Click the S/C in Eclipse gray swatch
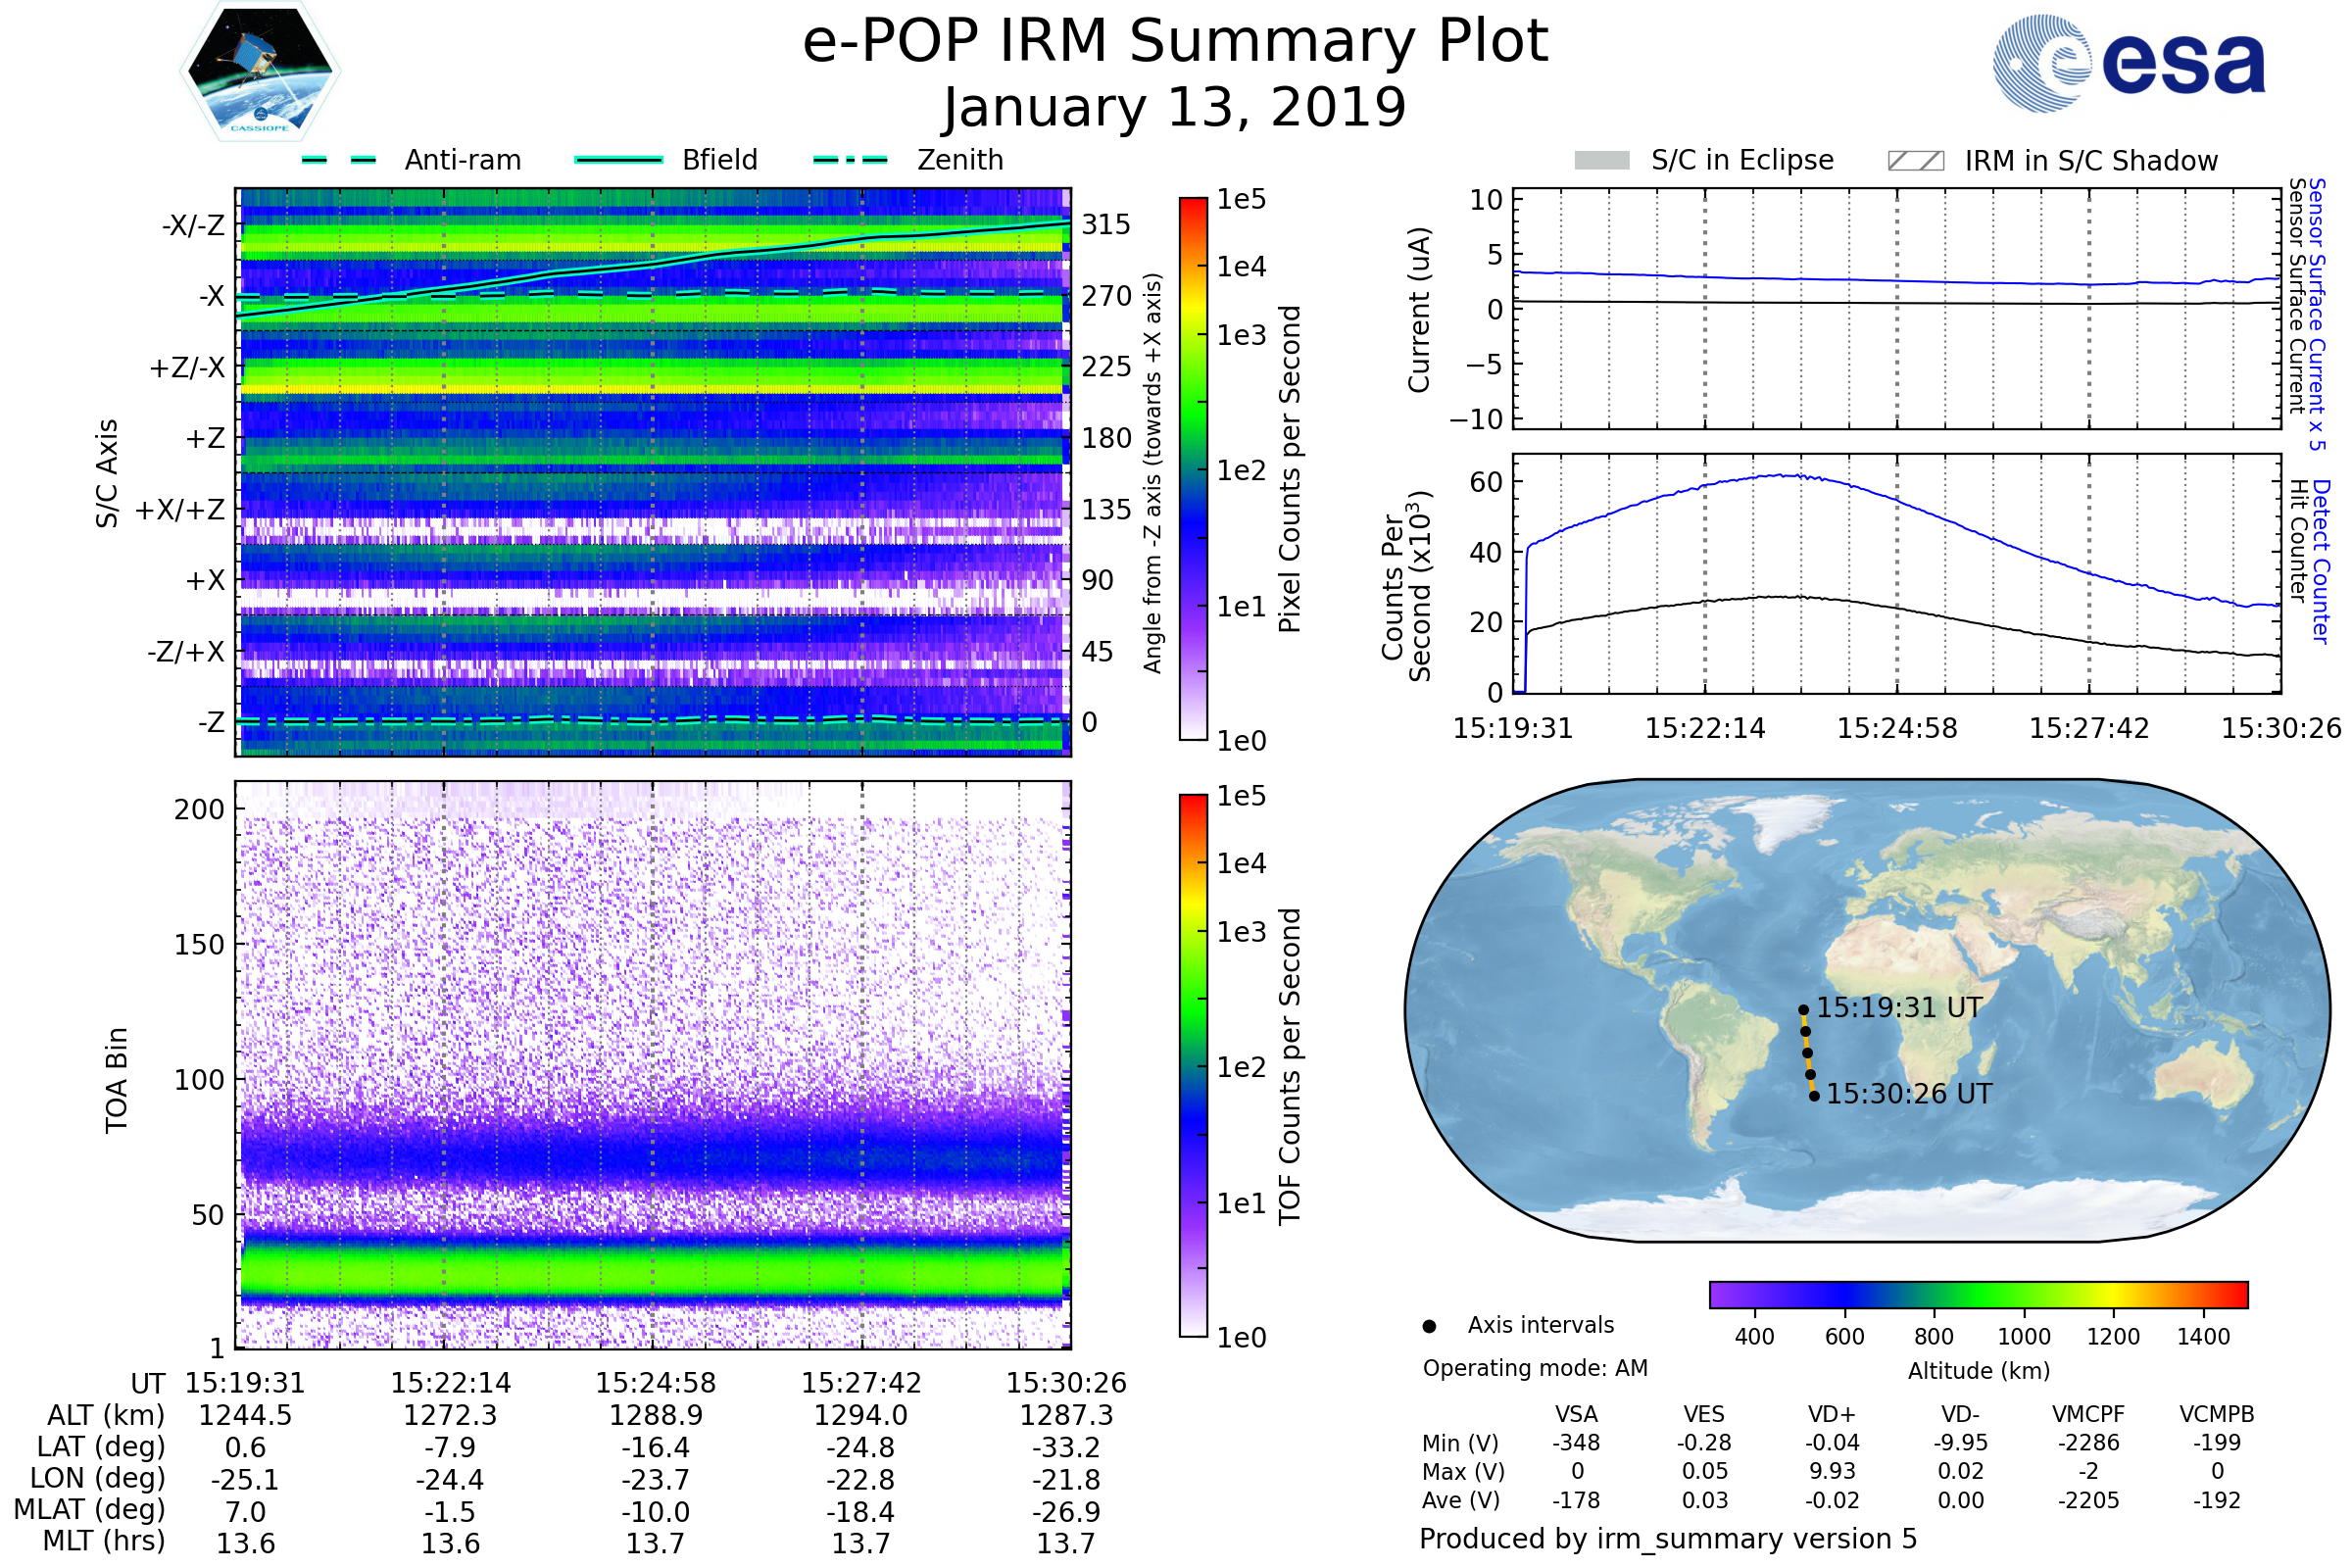Viewport: 2352px width, 1568px height. click(x=1601, y=161)
